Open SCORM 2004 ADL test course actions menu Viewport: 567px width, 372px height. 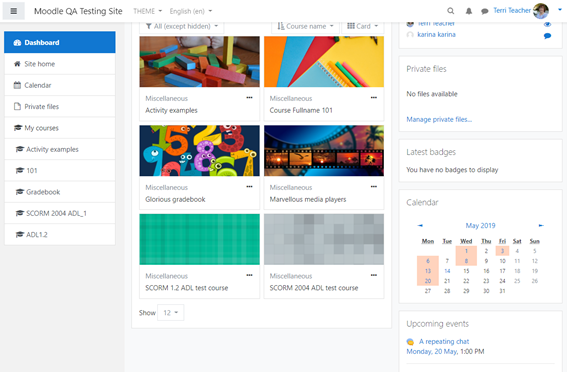[374, 275]
